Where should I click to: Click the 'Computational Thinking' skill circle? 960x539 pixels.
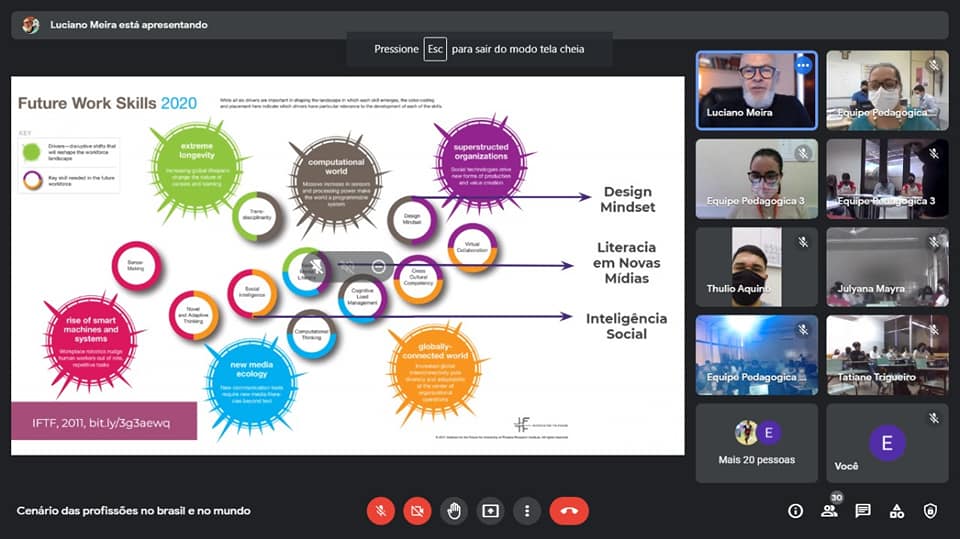tap(311, 334)
